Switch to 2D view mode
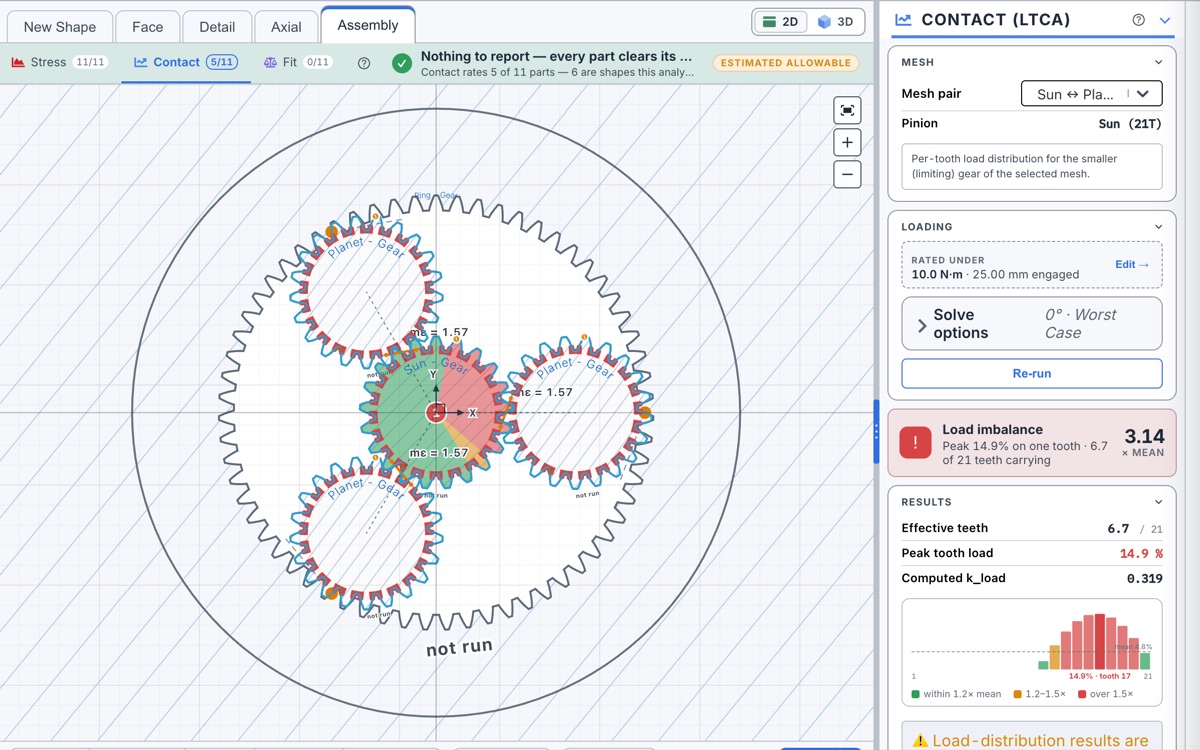1200x750 pixels. 780,21
